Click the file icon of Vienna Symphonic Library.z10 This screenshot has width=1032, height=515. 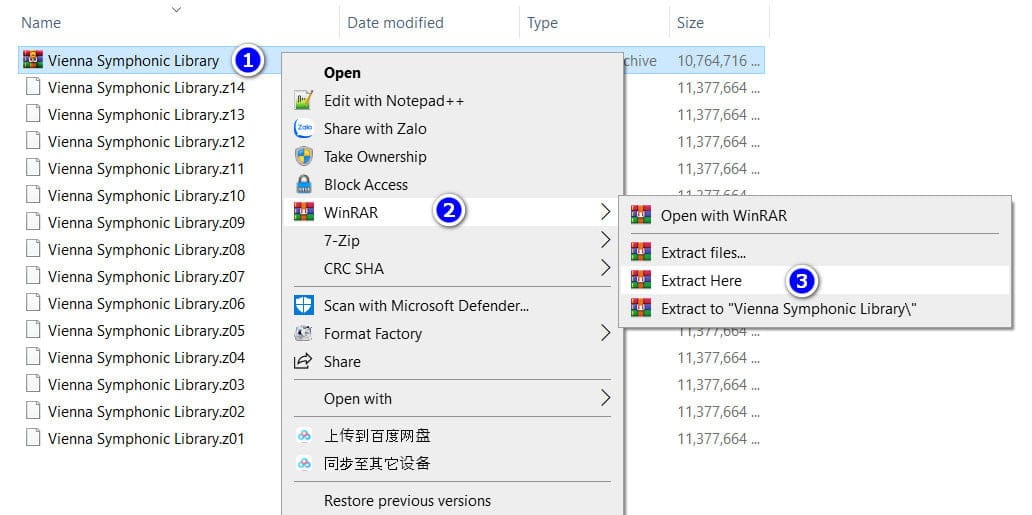pos(33,195)
